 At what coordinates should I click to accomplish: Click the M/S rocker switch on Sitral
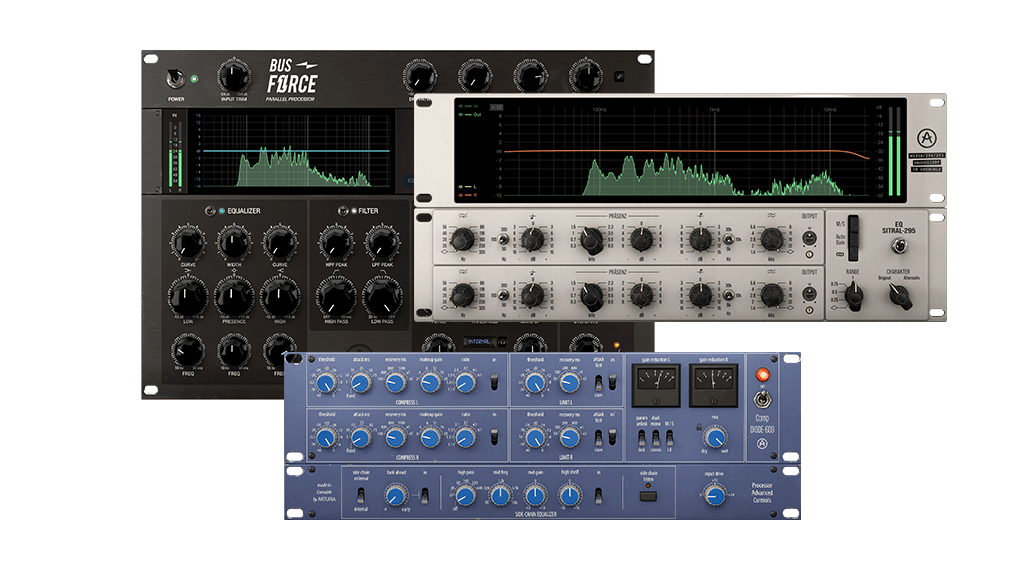pos(853,224)
